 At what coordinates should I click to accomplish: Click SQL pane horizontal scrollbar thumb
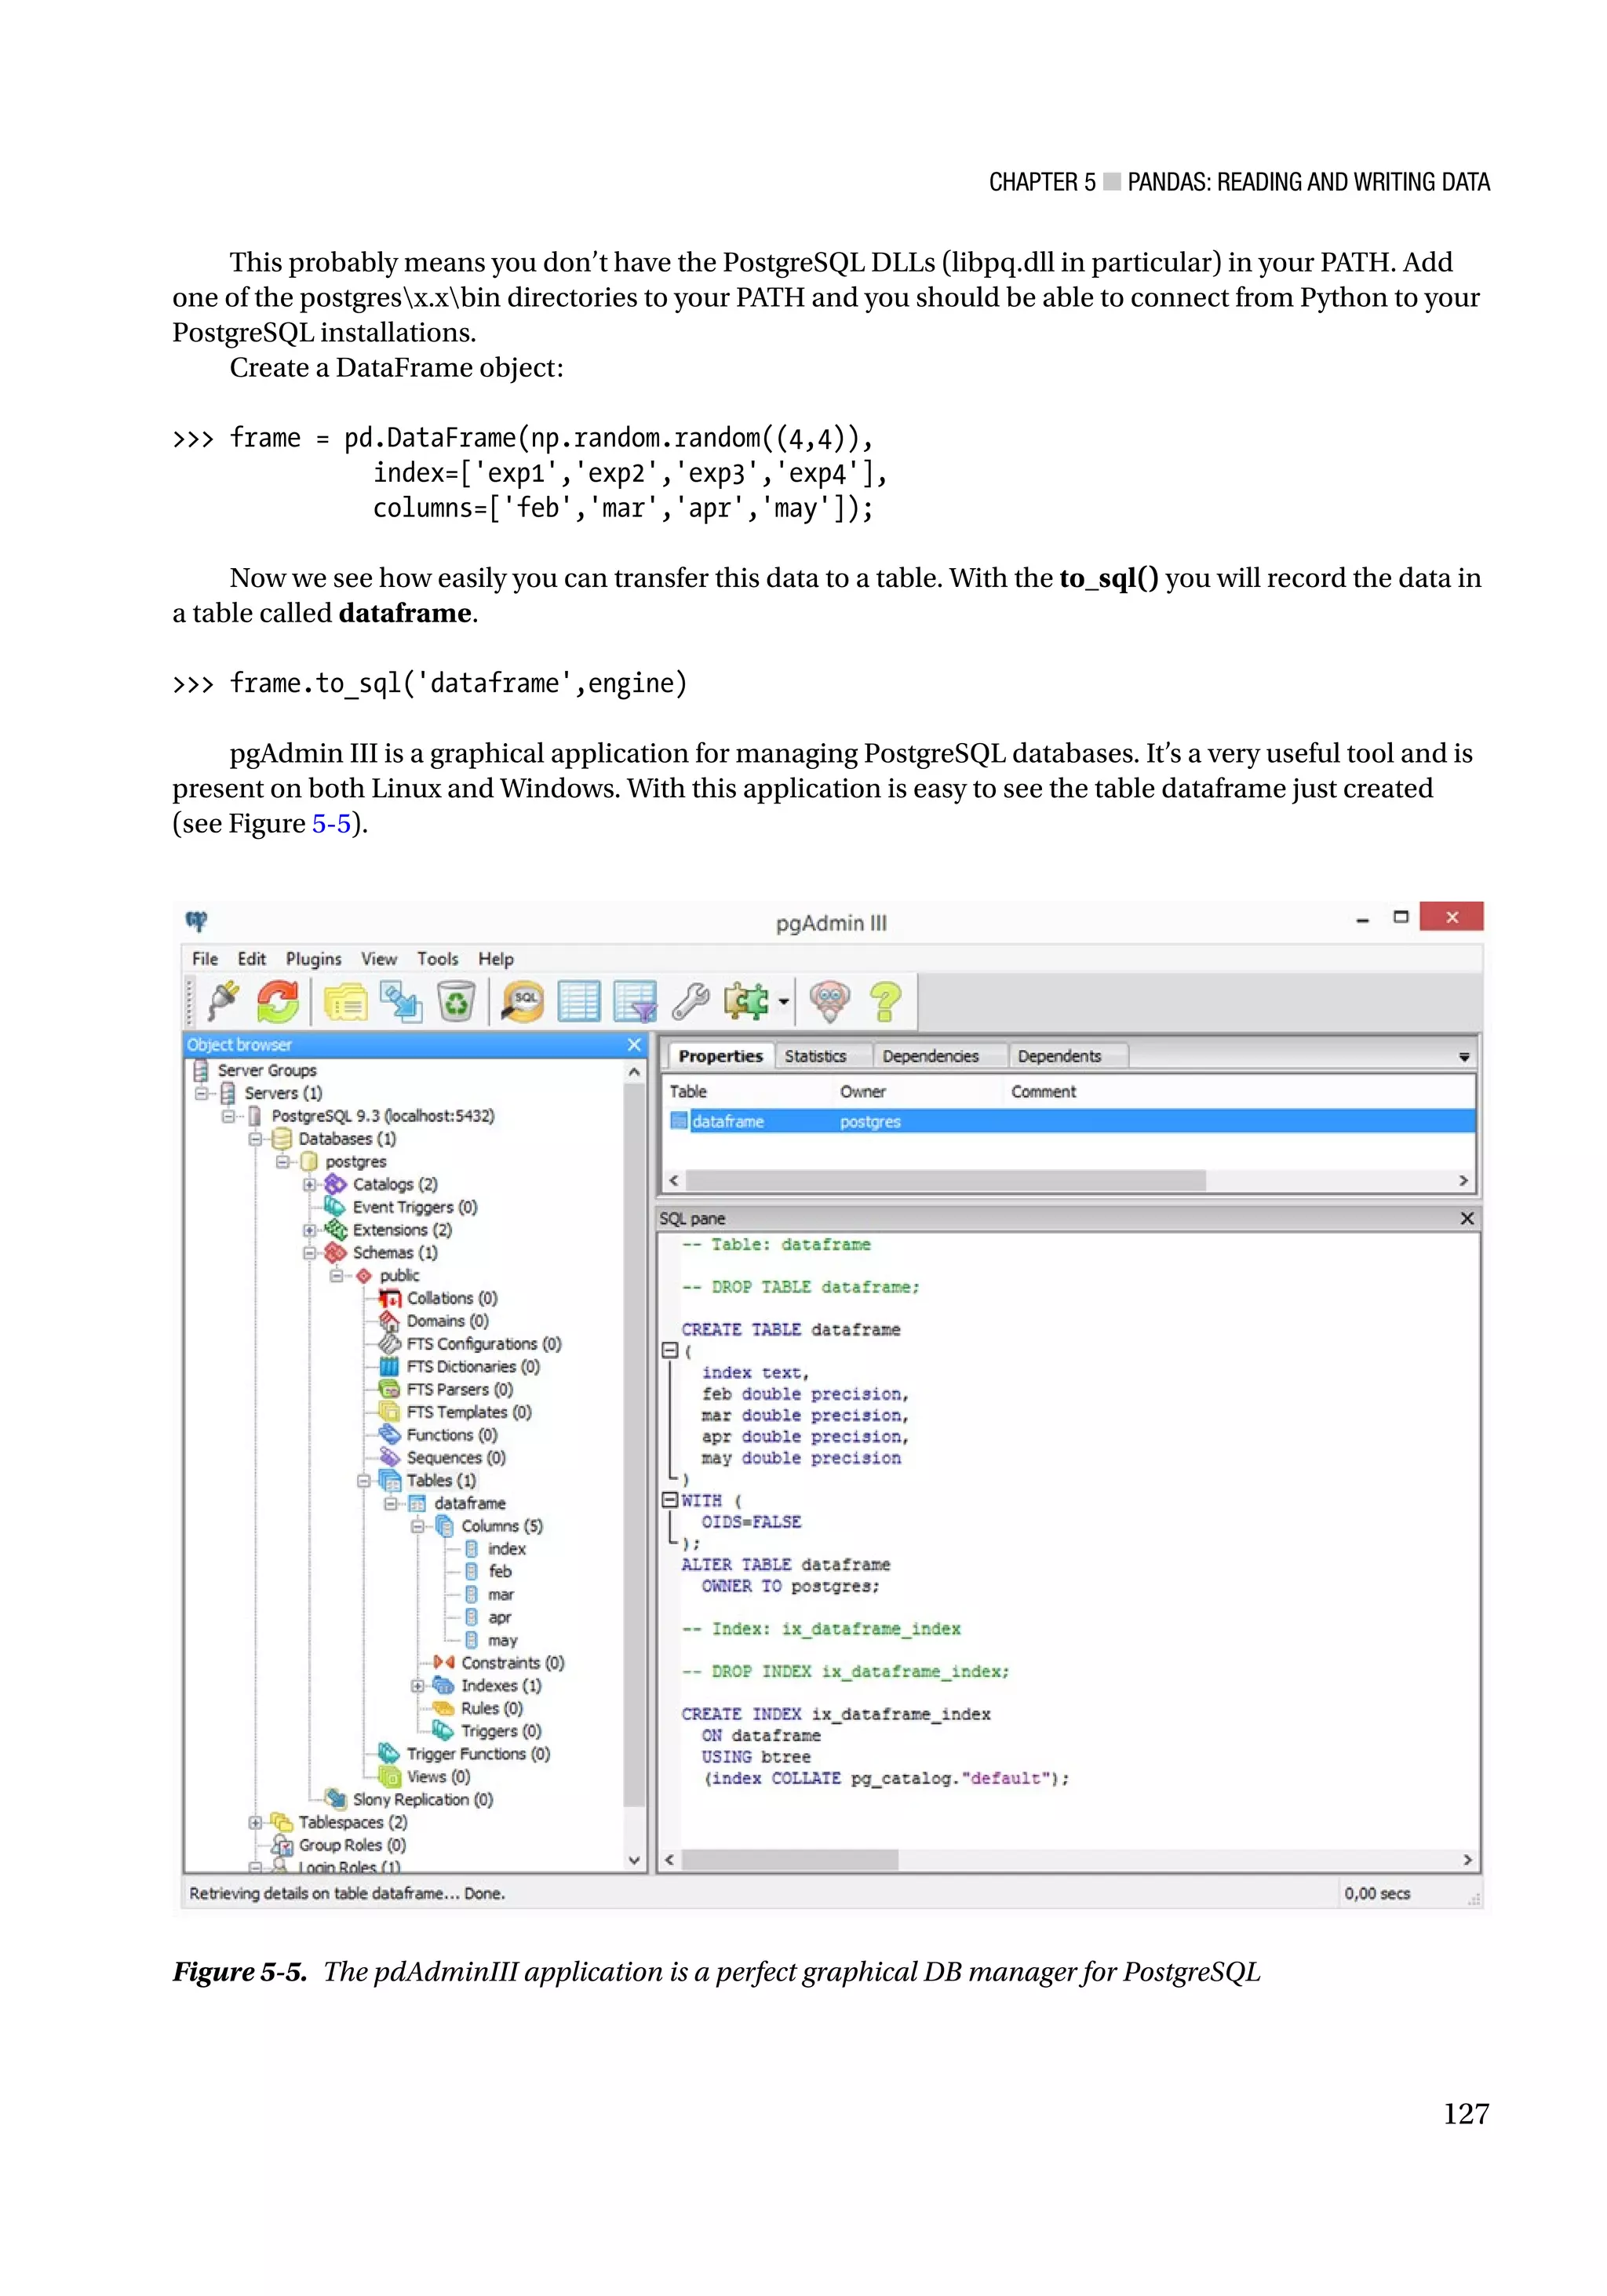[x=789, y=1860]
